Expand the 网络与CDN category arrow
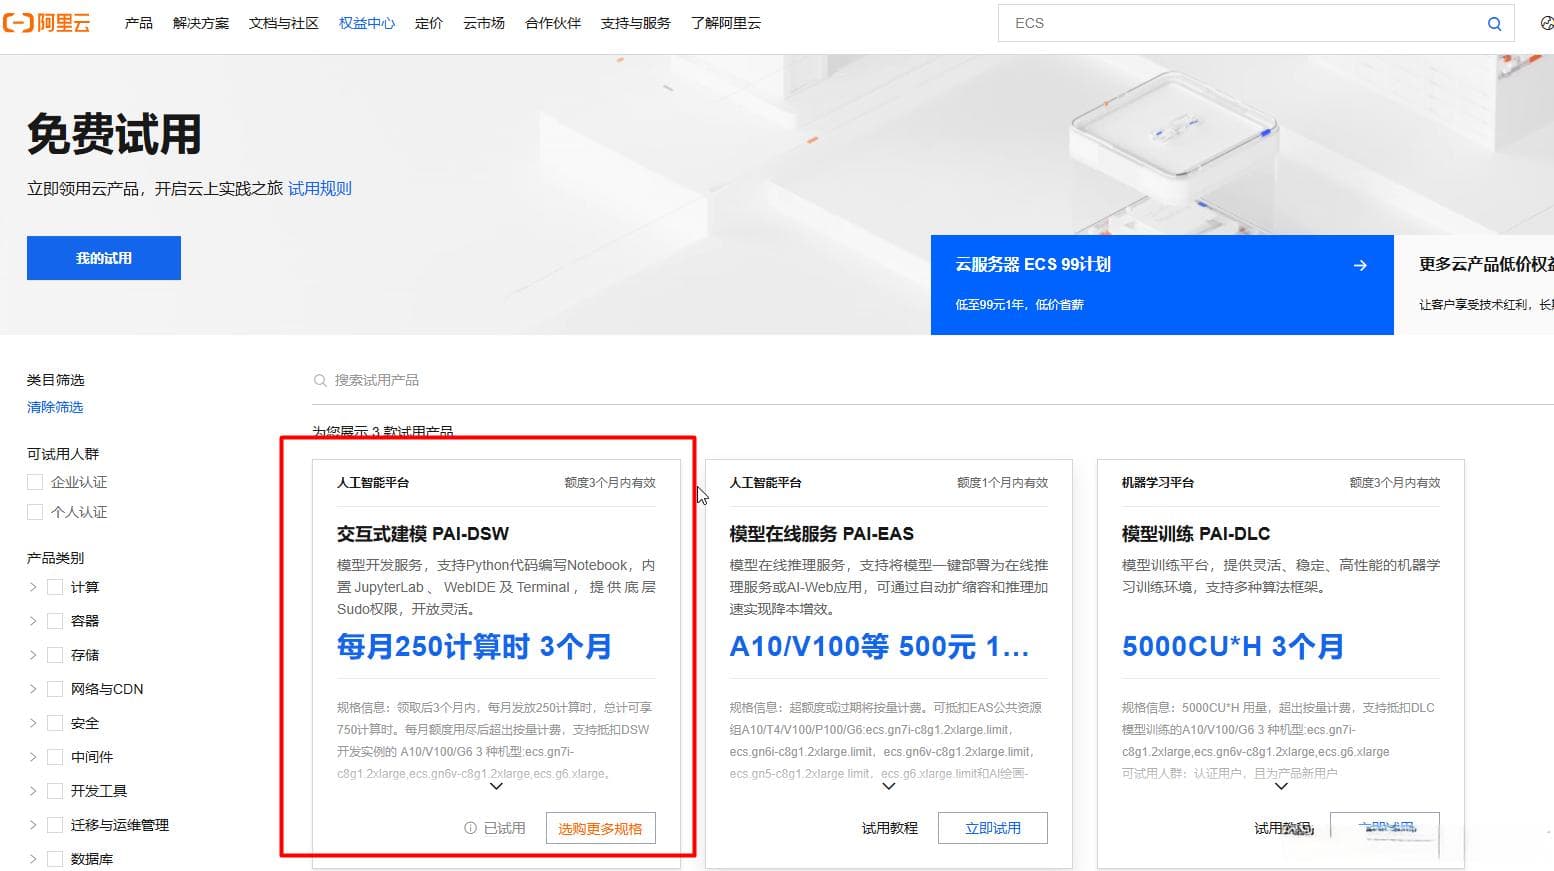 pos(33,689)
